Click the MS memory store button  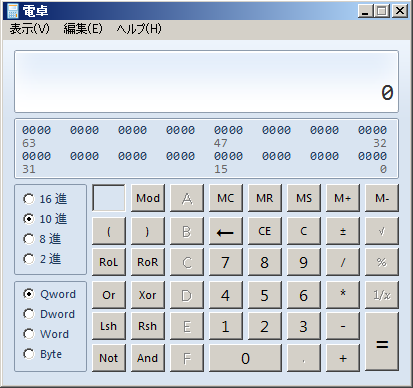click(304, 198)
